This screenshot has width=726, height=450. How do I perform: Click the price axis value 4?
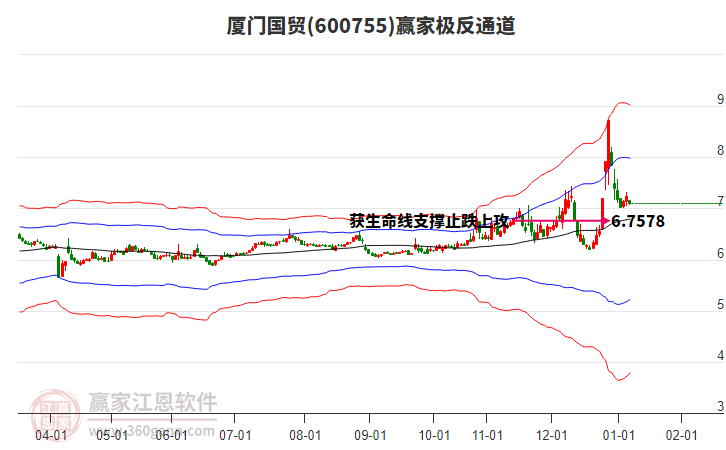click(x=720, y=355)
